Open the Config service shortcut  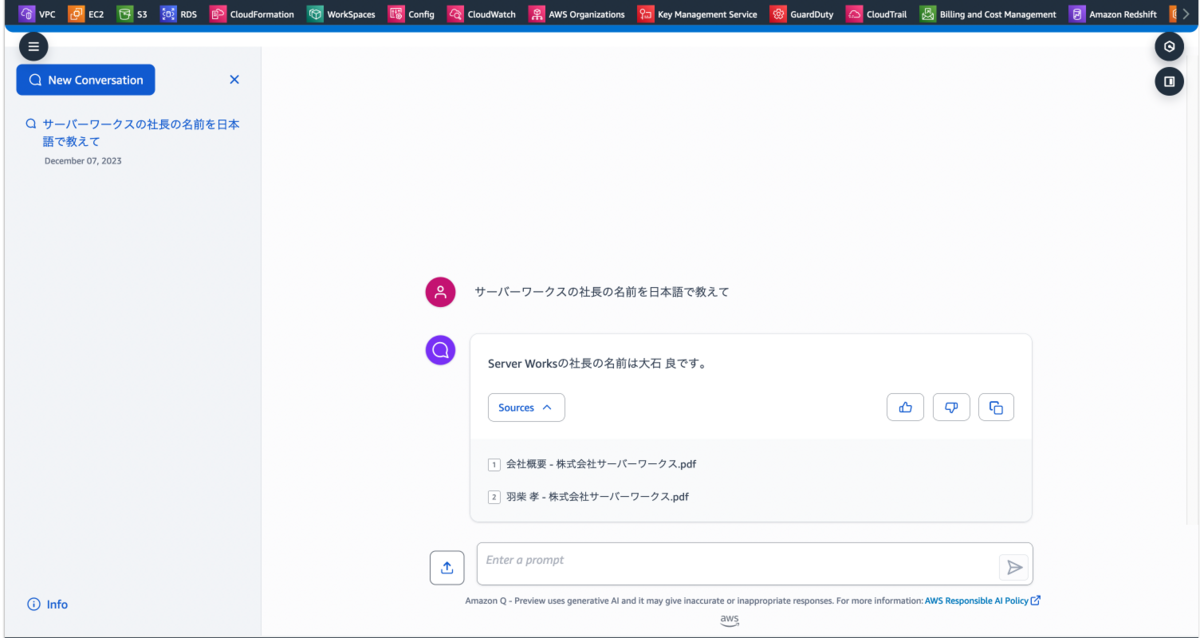coord(411,14)
